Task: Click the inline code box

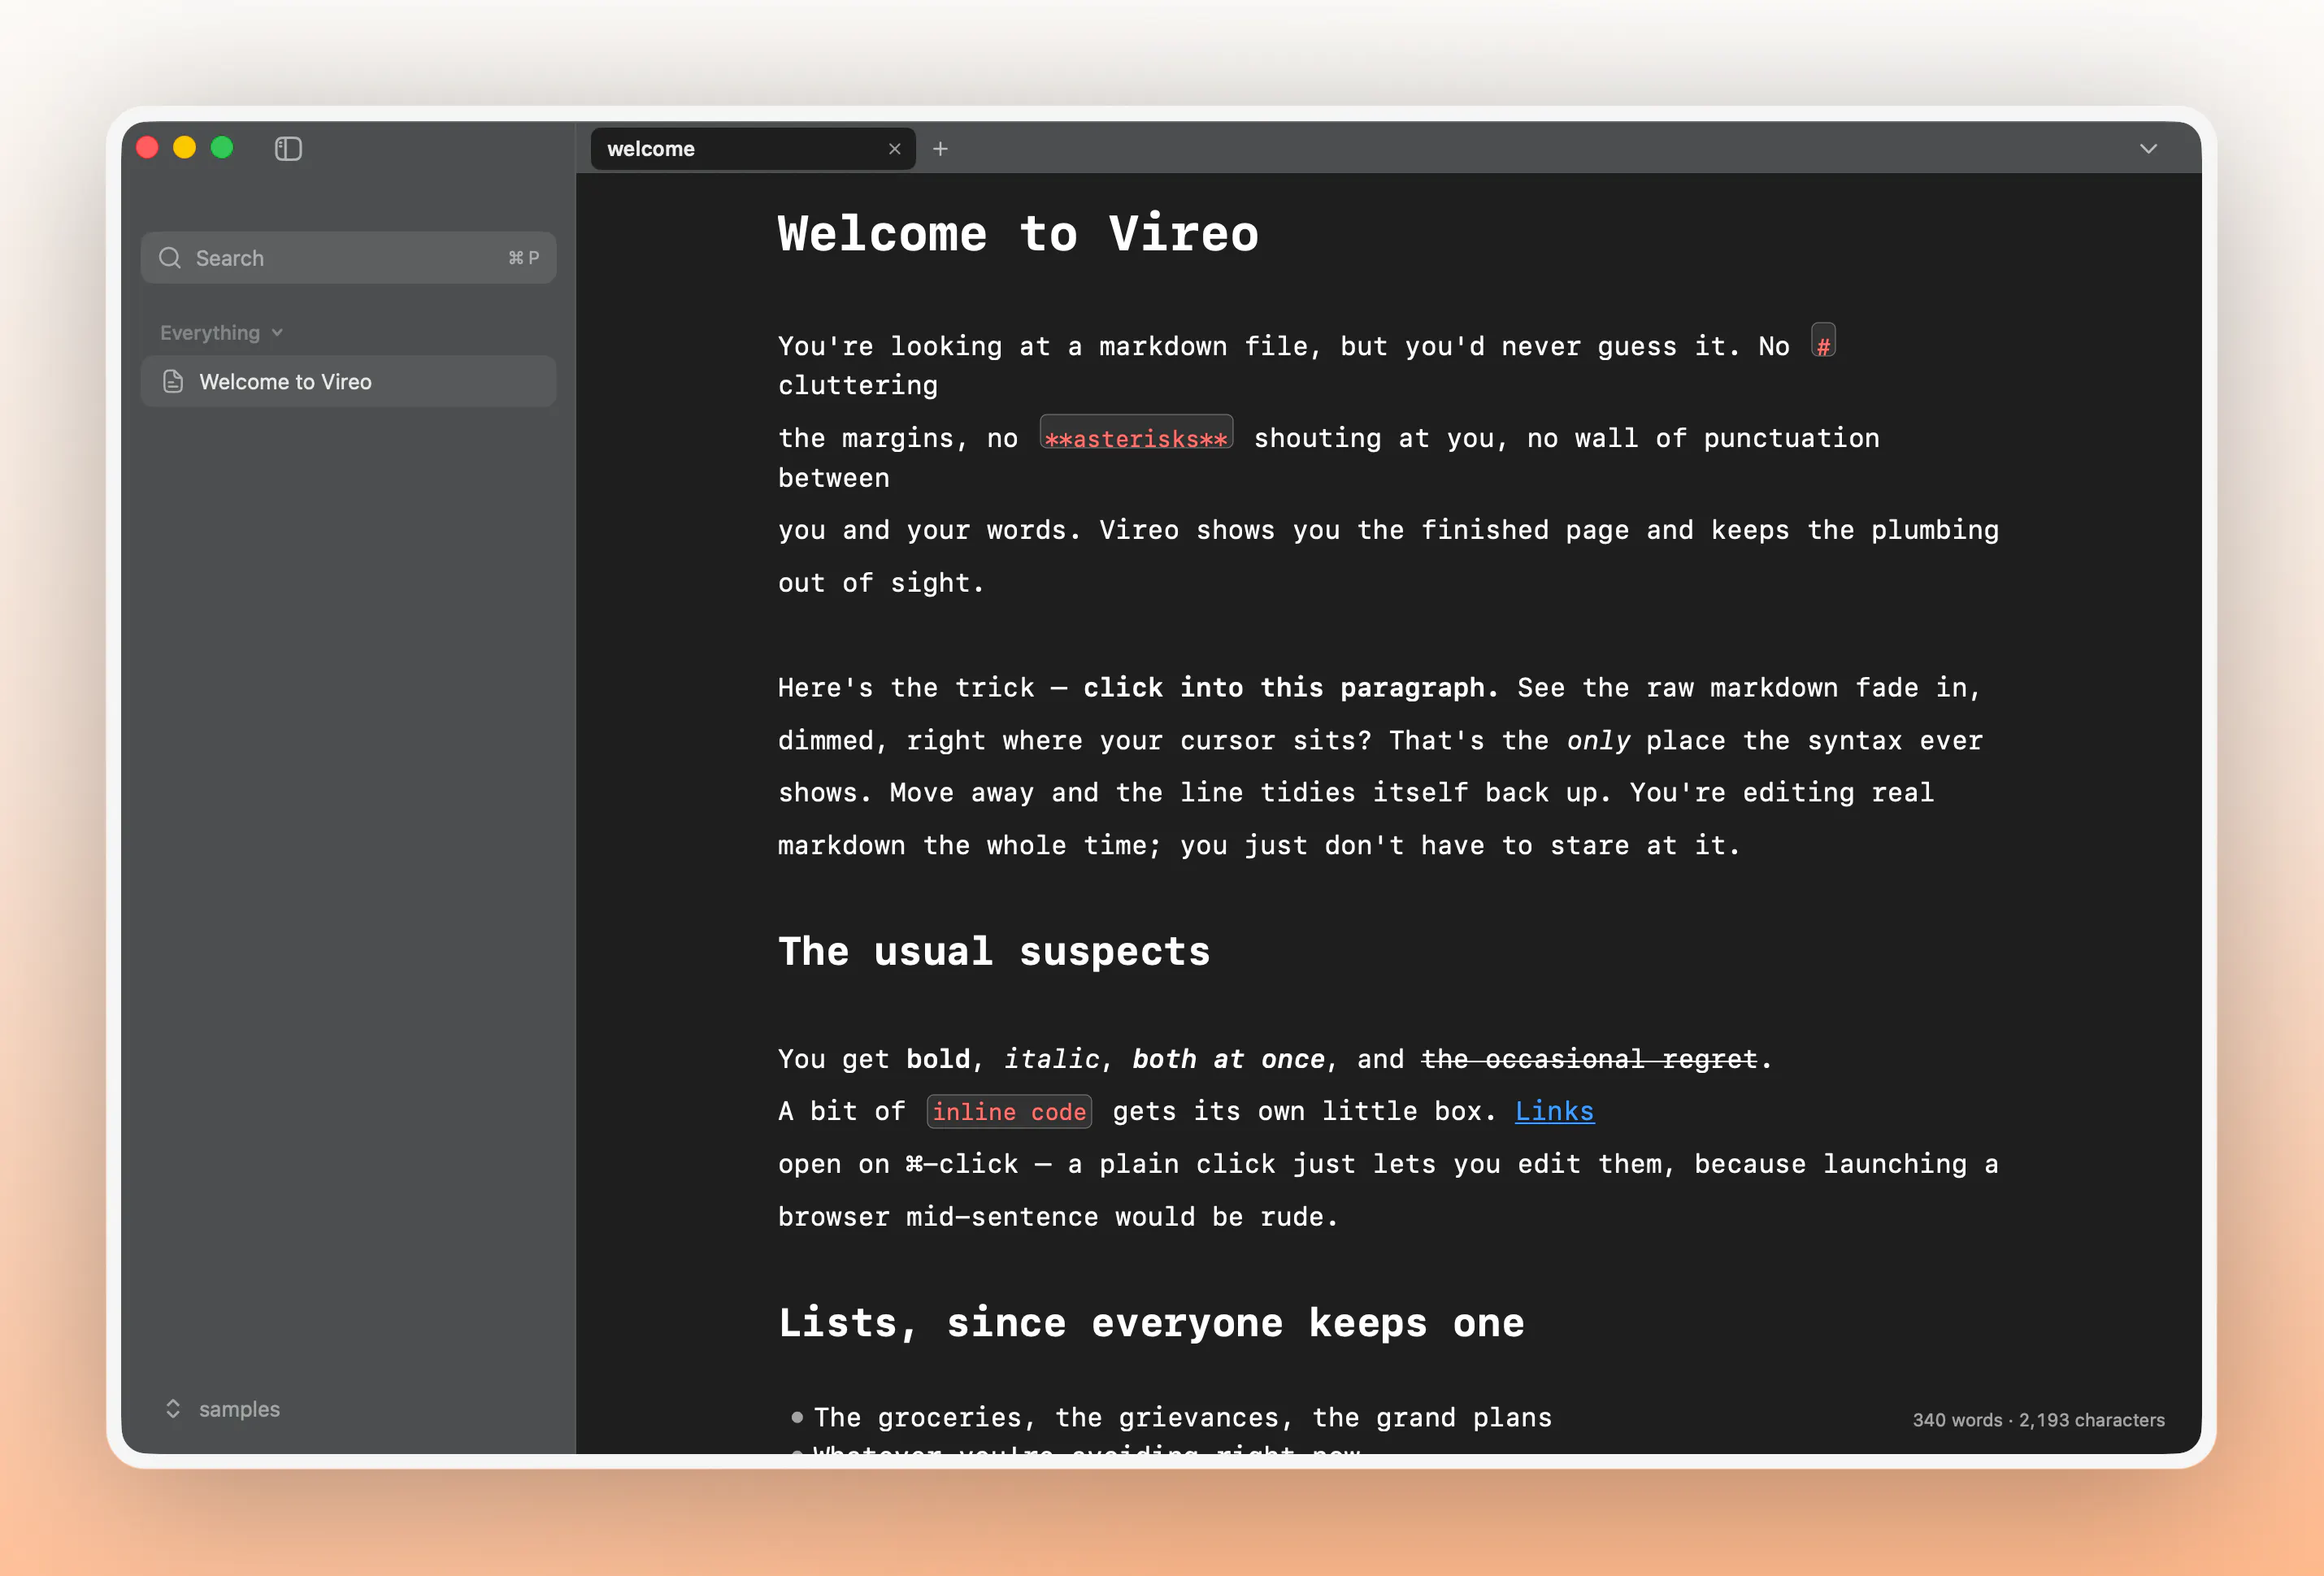Action: click(x=1009, y=1111)
